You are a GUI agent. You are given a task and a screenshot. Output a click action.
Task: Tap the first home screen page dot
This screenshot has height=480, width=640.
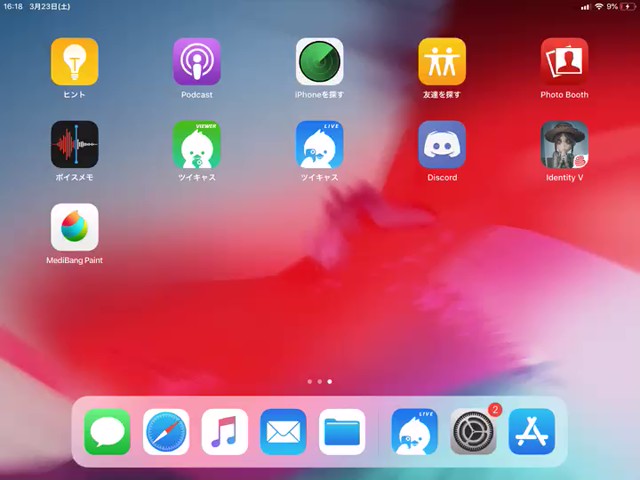click(x=309, y=382)
